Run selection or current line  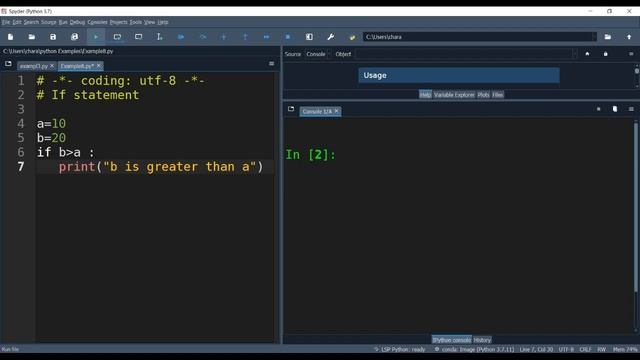160,37
